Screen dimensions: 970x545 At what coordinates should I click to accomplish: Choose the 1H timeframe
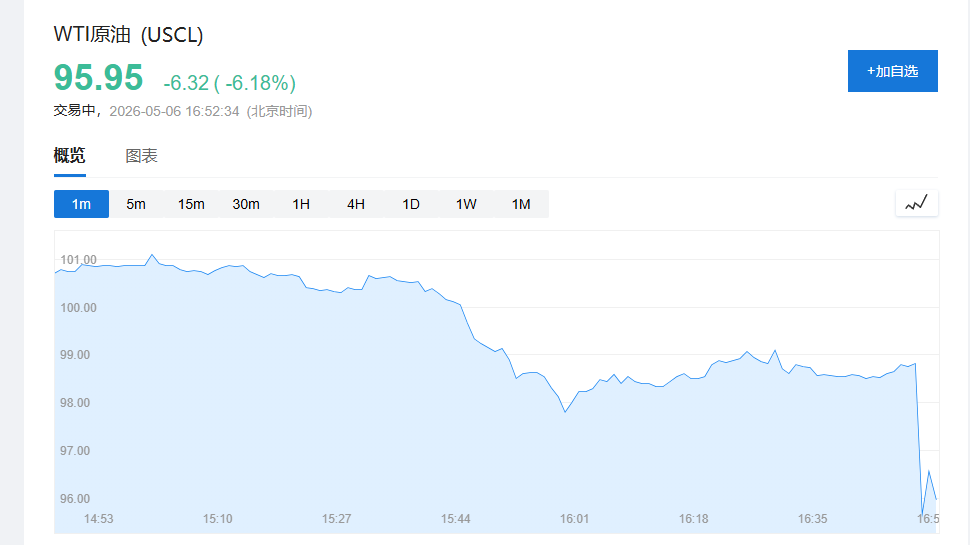(x=301, y=204)
